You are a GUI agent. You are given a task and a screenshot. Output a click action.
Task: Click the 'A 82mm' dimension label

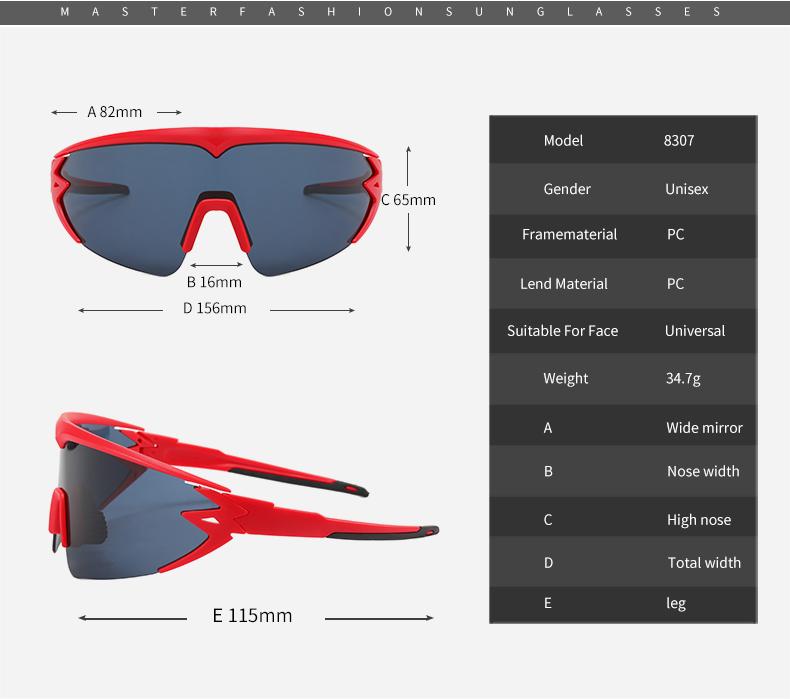click(114, 112)
